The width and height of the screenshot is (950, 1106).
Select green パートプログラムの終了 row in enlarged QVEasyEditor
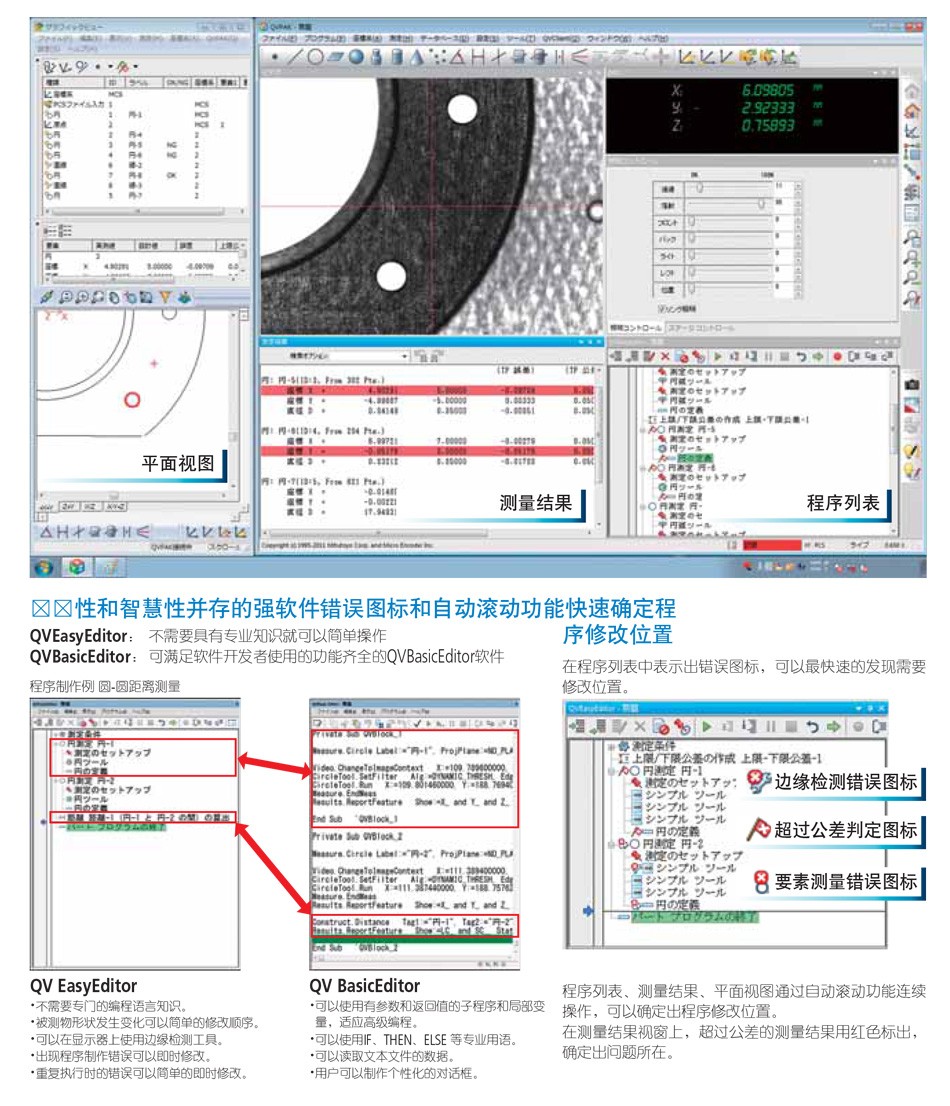pyautogui.click(x=695, y=917)
